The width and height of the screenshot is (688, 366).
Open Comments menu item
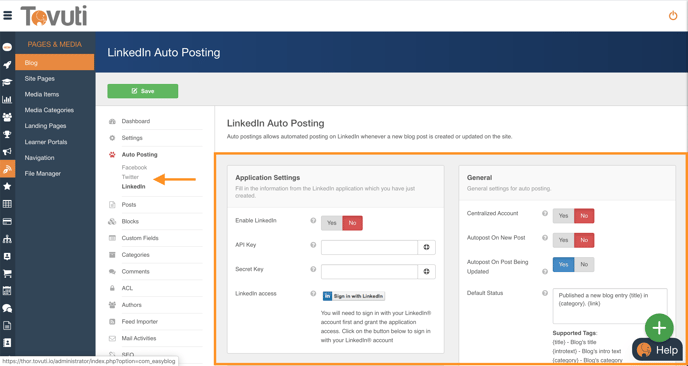tap(136, 271)
